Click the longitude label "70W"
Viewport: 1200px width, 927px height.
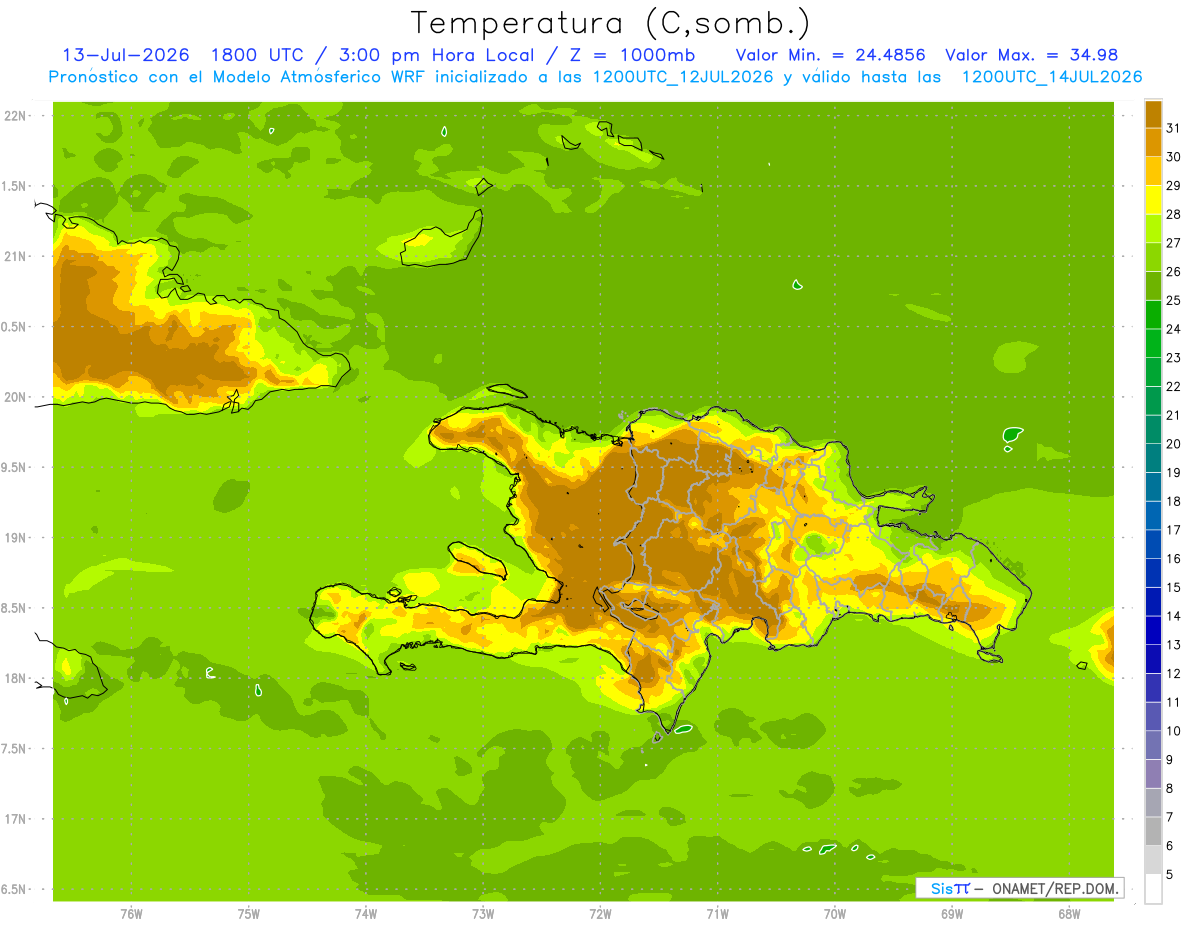click(x=835, y=915)
